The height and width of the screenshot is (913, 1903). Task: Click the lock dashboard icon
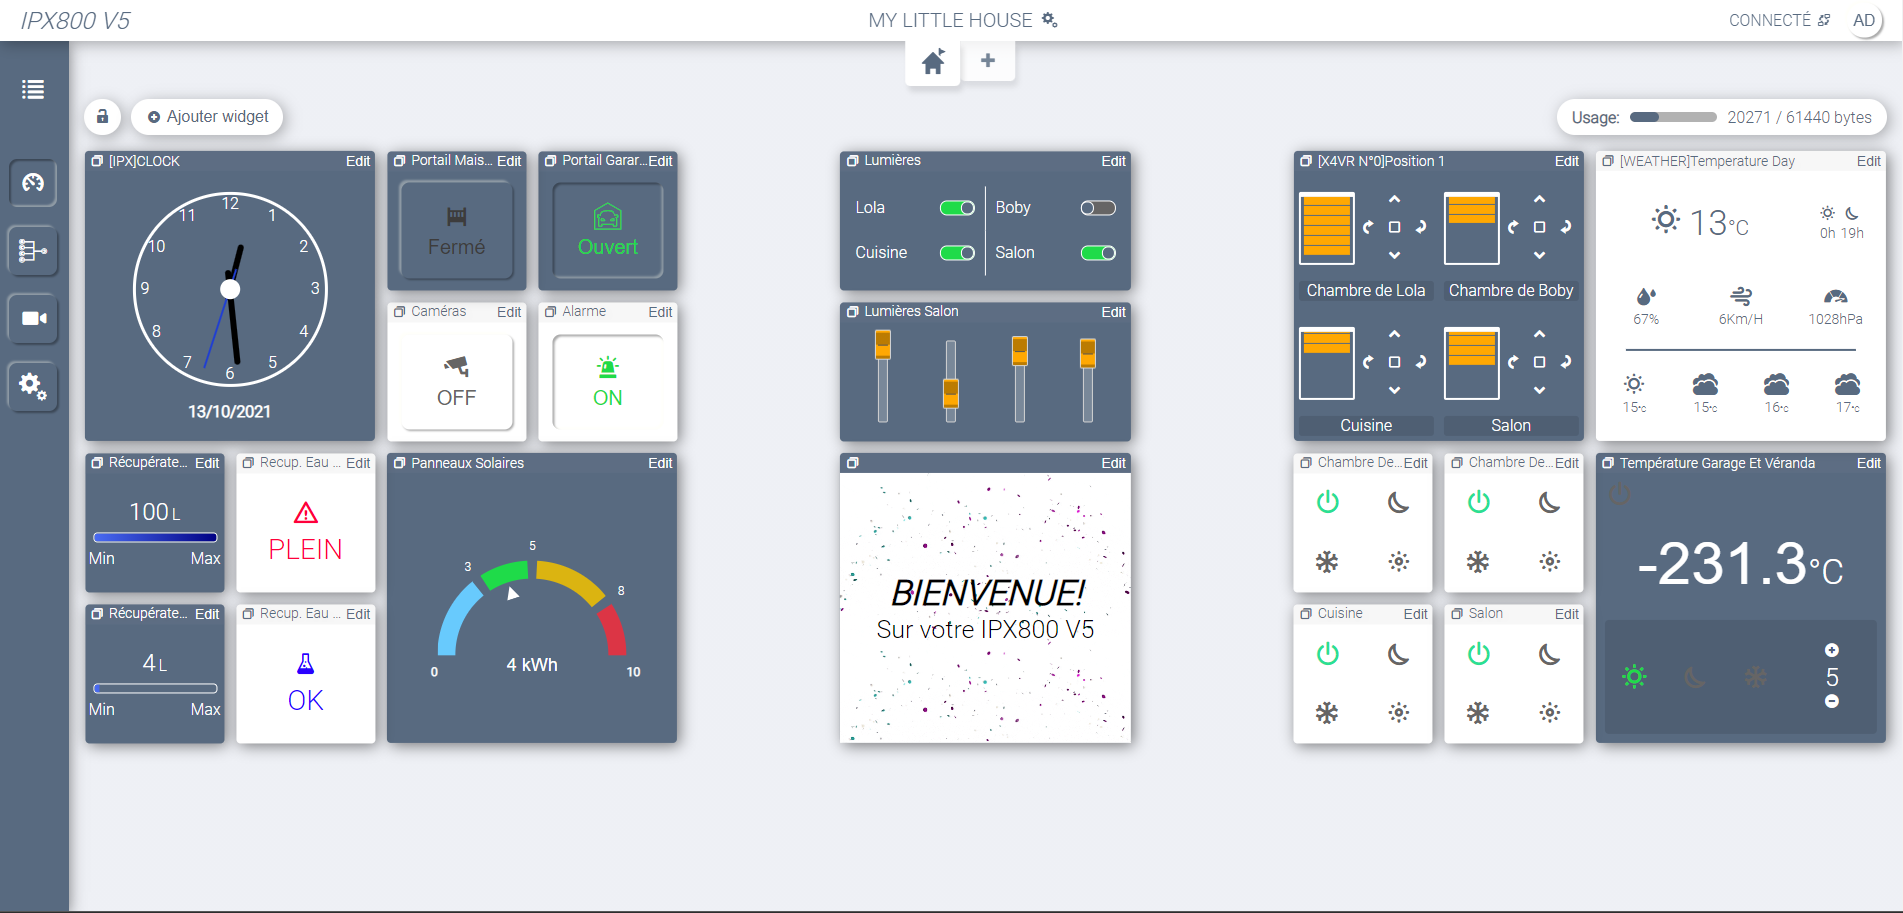point(102,117)
